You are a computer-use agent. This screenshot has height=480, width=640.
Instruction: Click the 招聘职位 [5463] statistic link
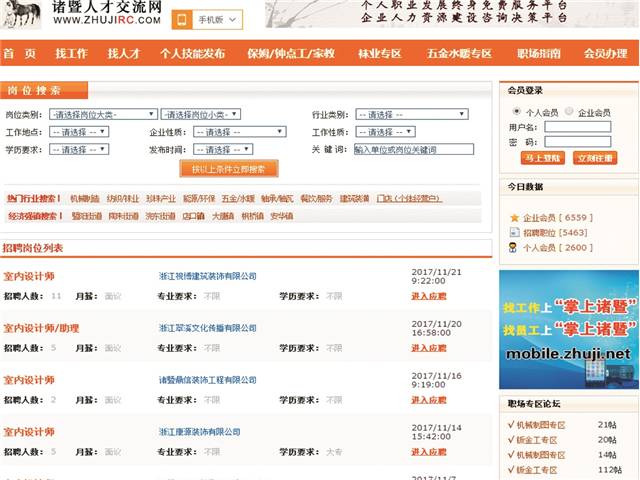pyautogui.click(x=555, y=233)
